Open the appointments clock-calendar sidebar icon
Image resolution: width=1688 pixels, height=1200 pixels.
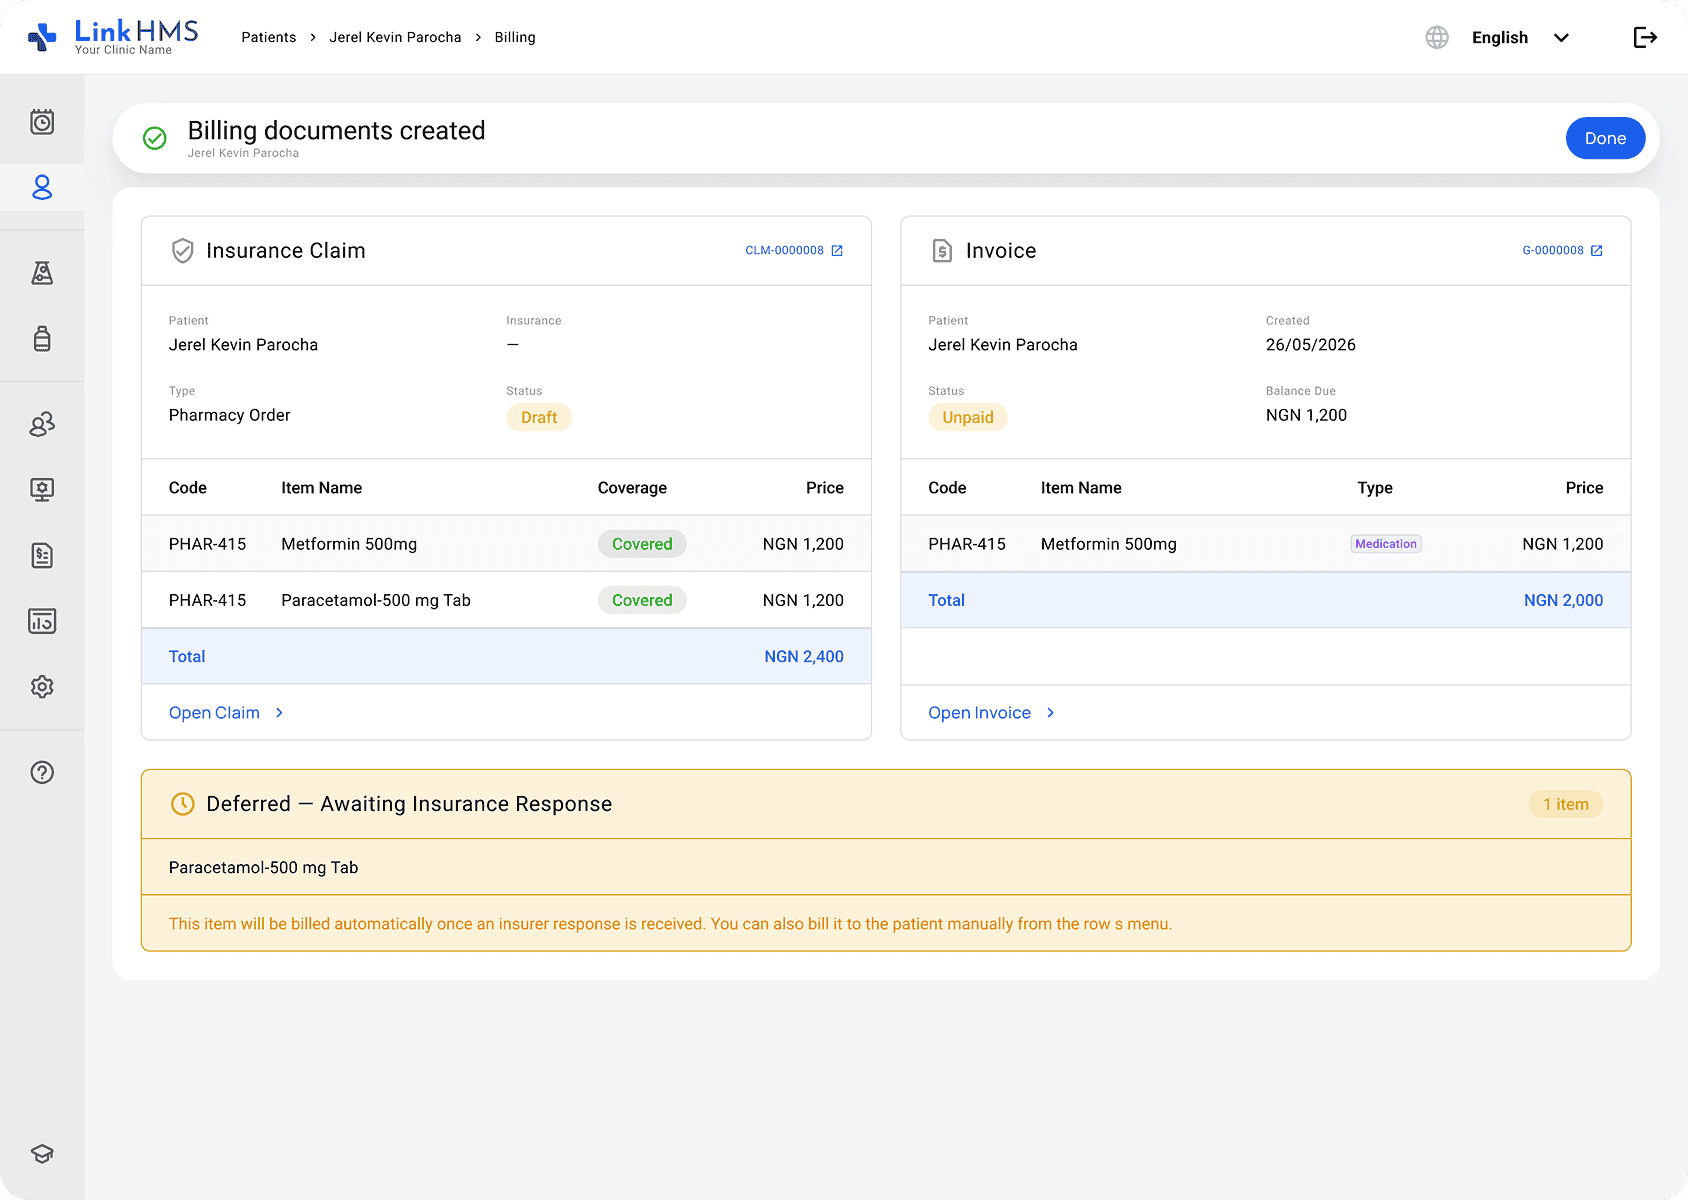(42, 122)
